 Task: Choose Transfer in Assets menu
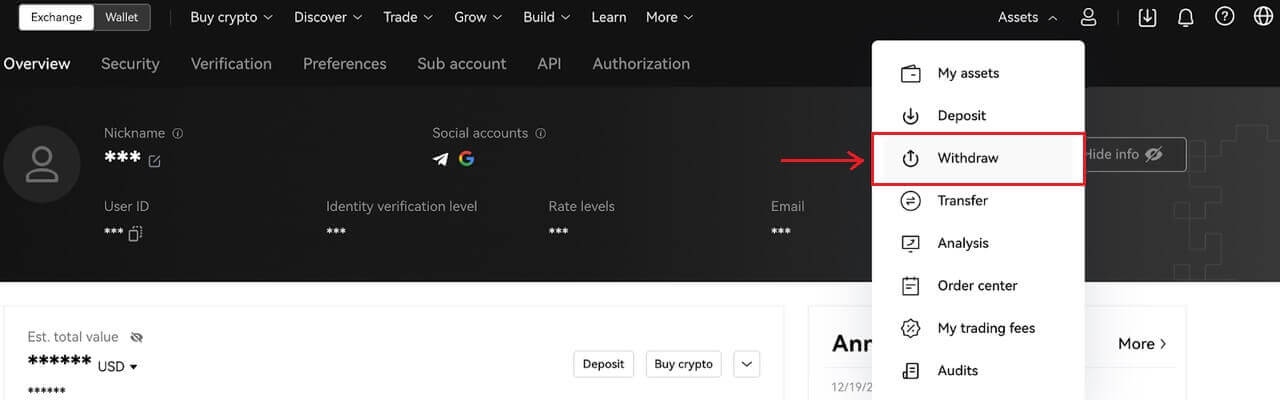point(962,201)
